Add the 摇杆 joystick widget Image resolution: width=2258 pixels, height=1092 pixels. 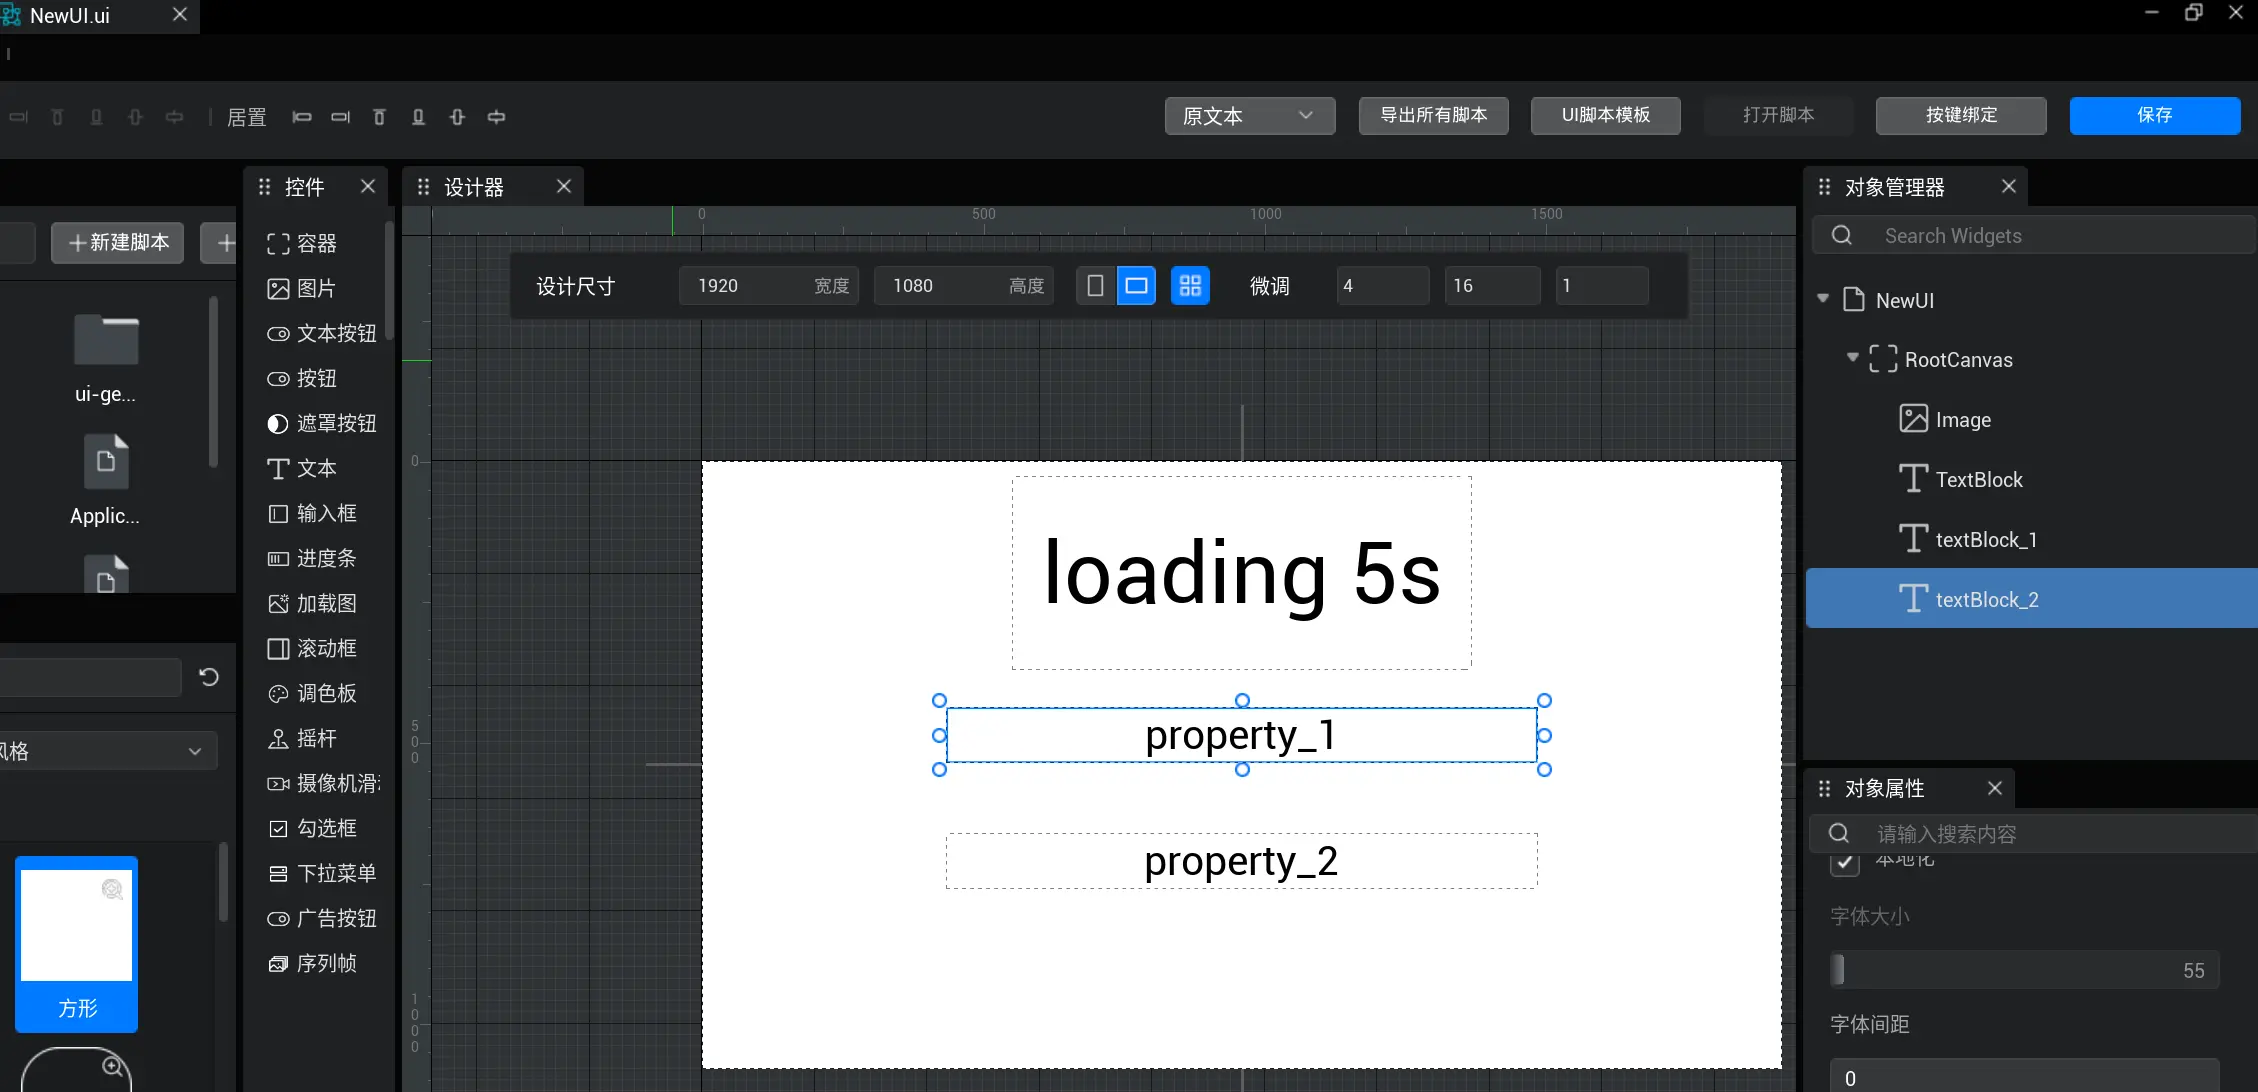(x=302, y=739)
